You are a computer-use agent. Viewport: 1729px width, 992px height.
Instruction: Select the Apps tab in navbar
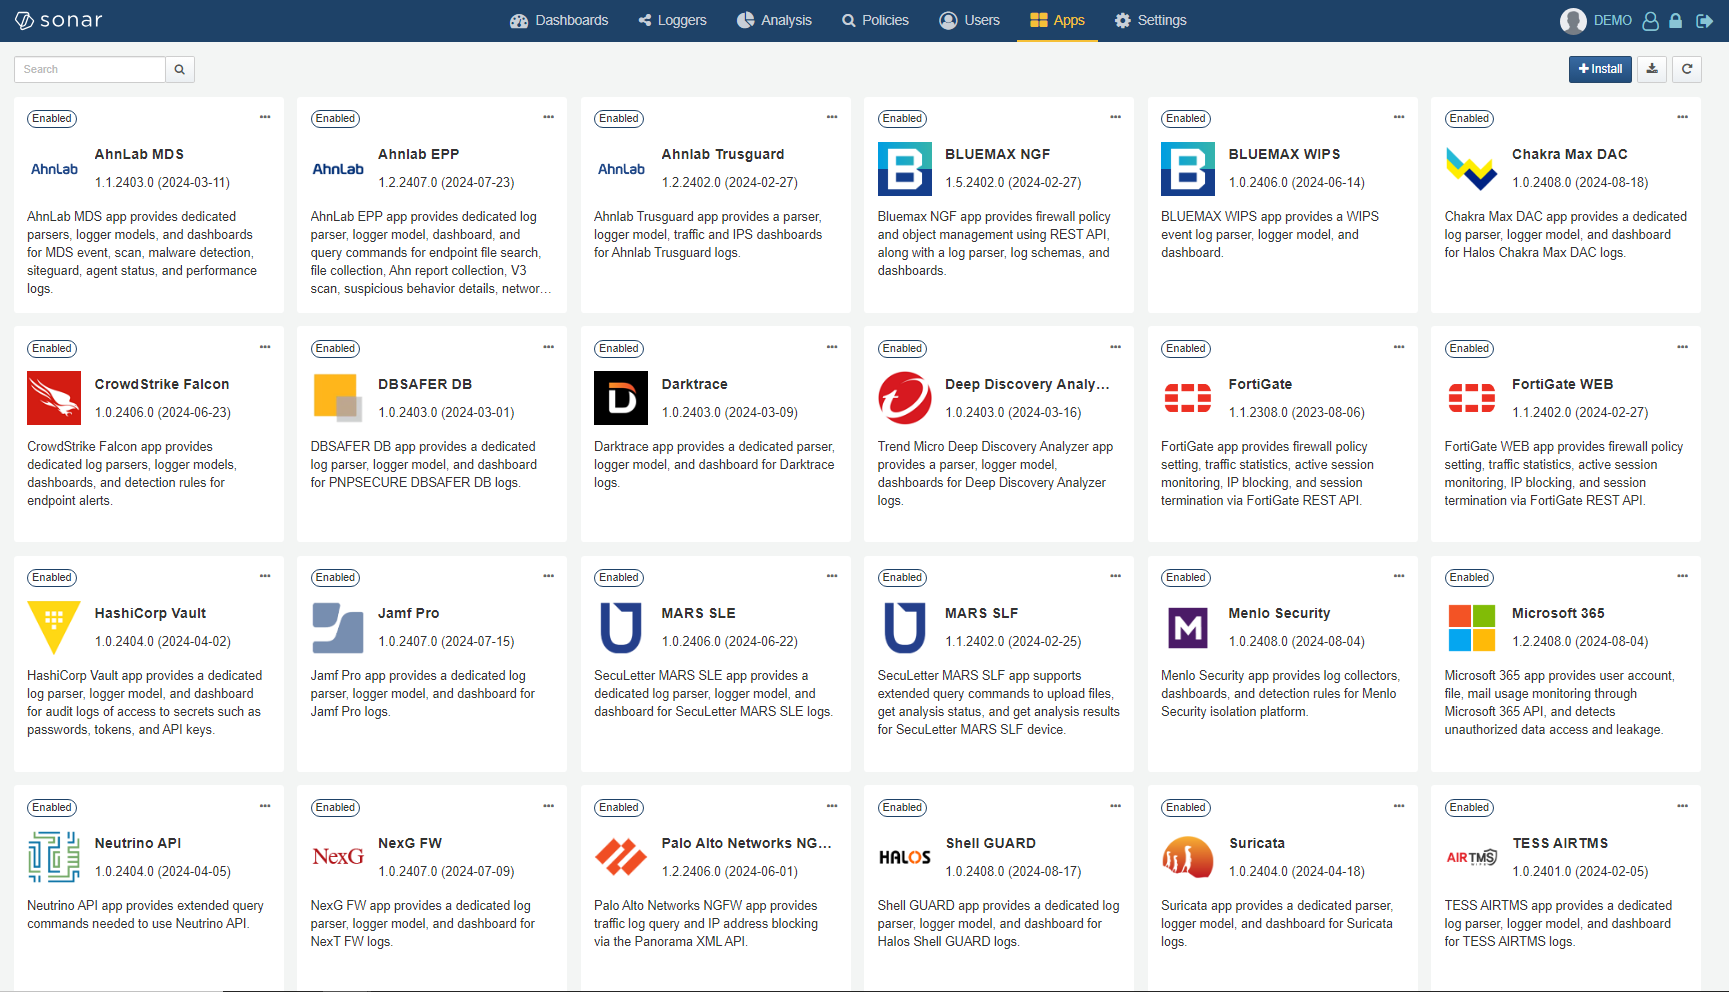tap(1057, 20)
